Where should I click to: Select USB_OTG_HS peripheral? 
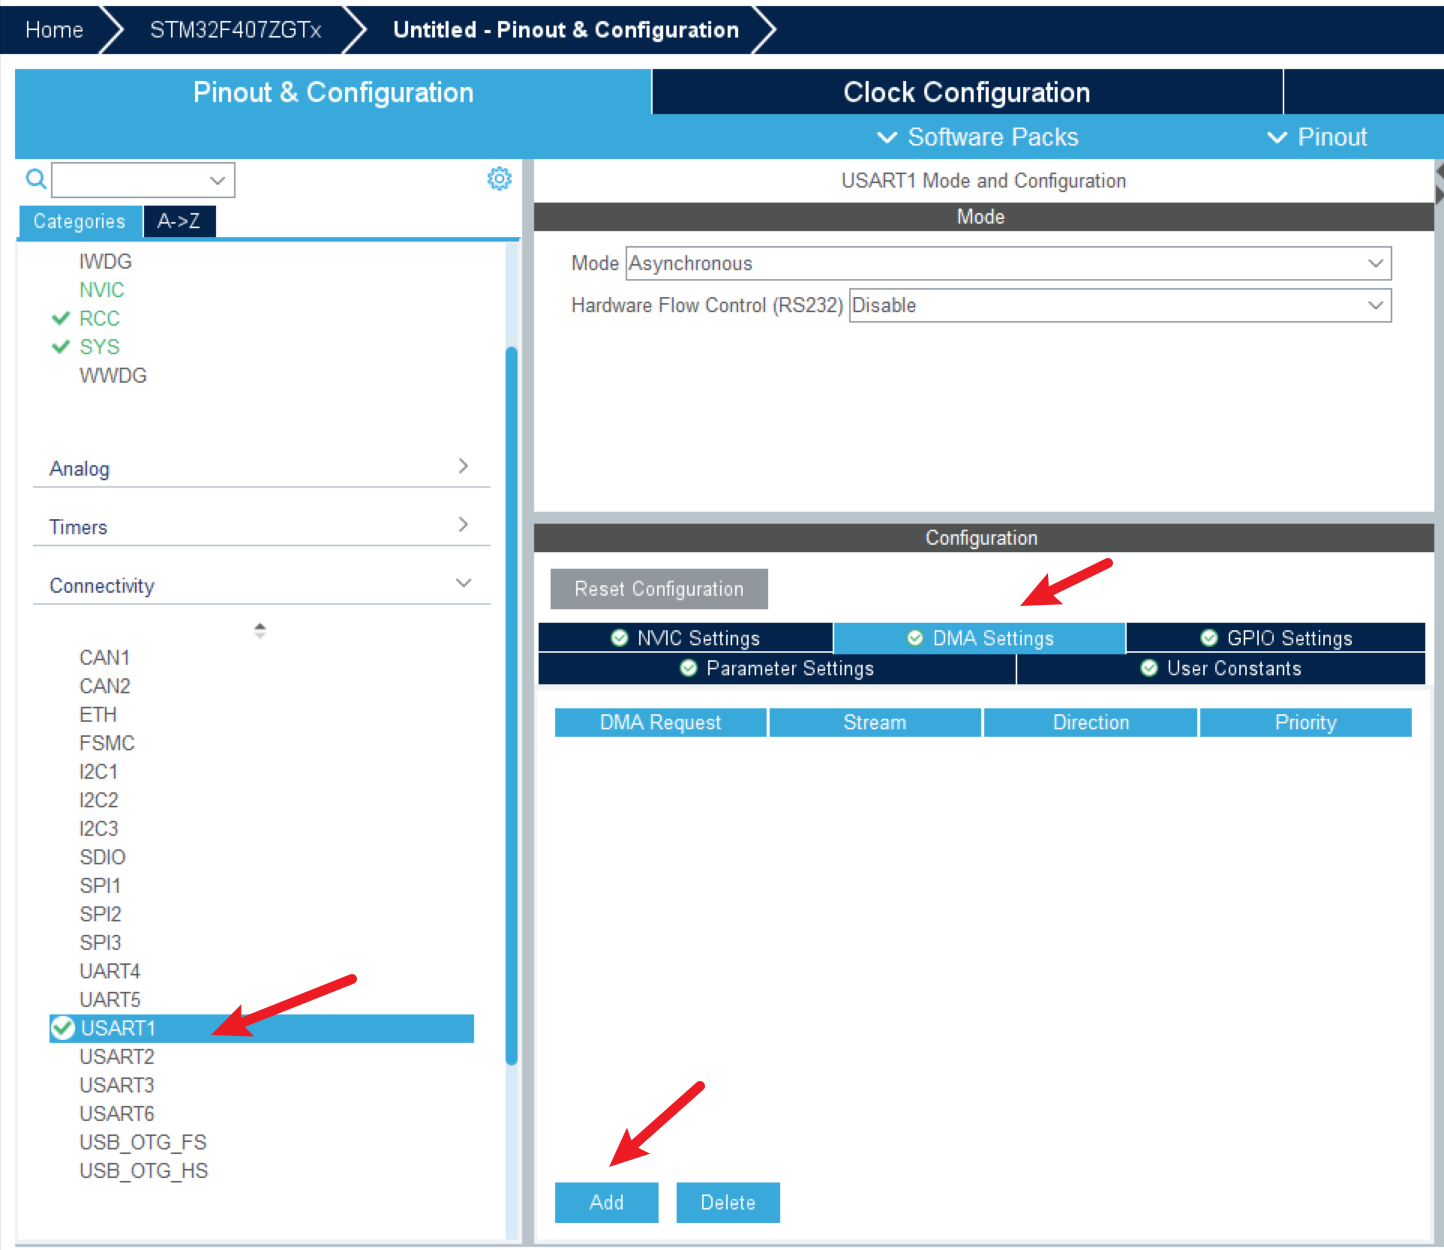tap(144, 1170)
